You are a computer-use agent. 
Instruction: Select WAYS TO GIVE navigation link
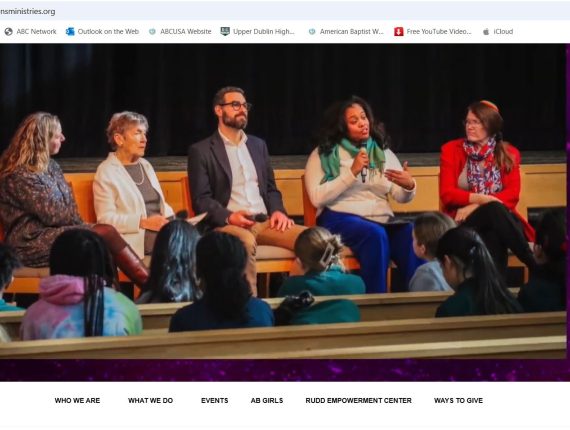click(x=458, y=401)
